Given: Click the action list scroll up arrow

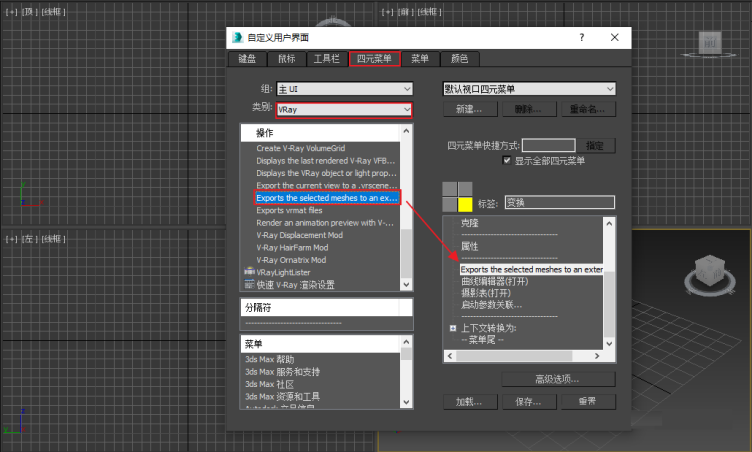Looking at the screenshot, I should pos(407,131).
